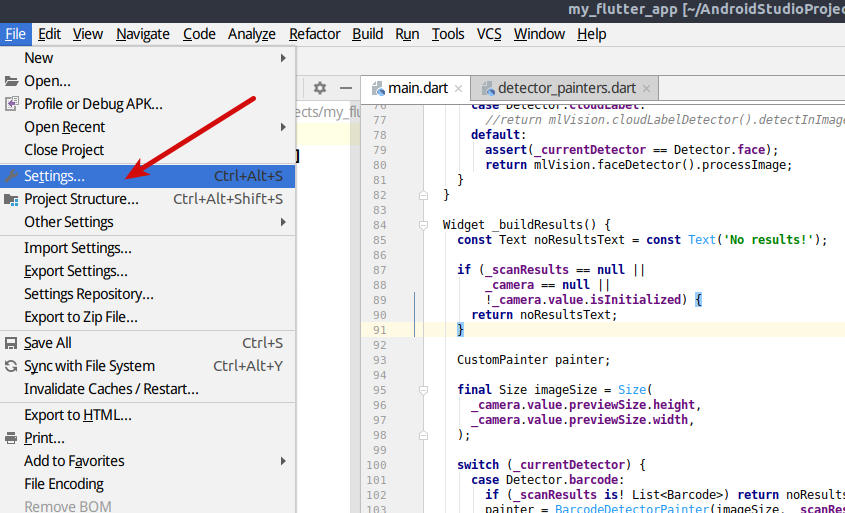Click the 'No results!' string literal
845x513 pixels.
point(768,240)
